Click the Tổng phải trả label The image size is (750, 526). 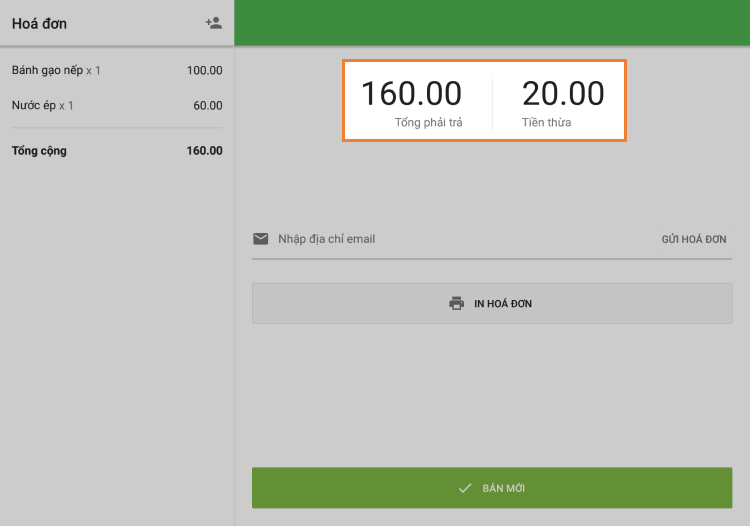click(x=428, y=123)
